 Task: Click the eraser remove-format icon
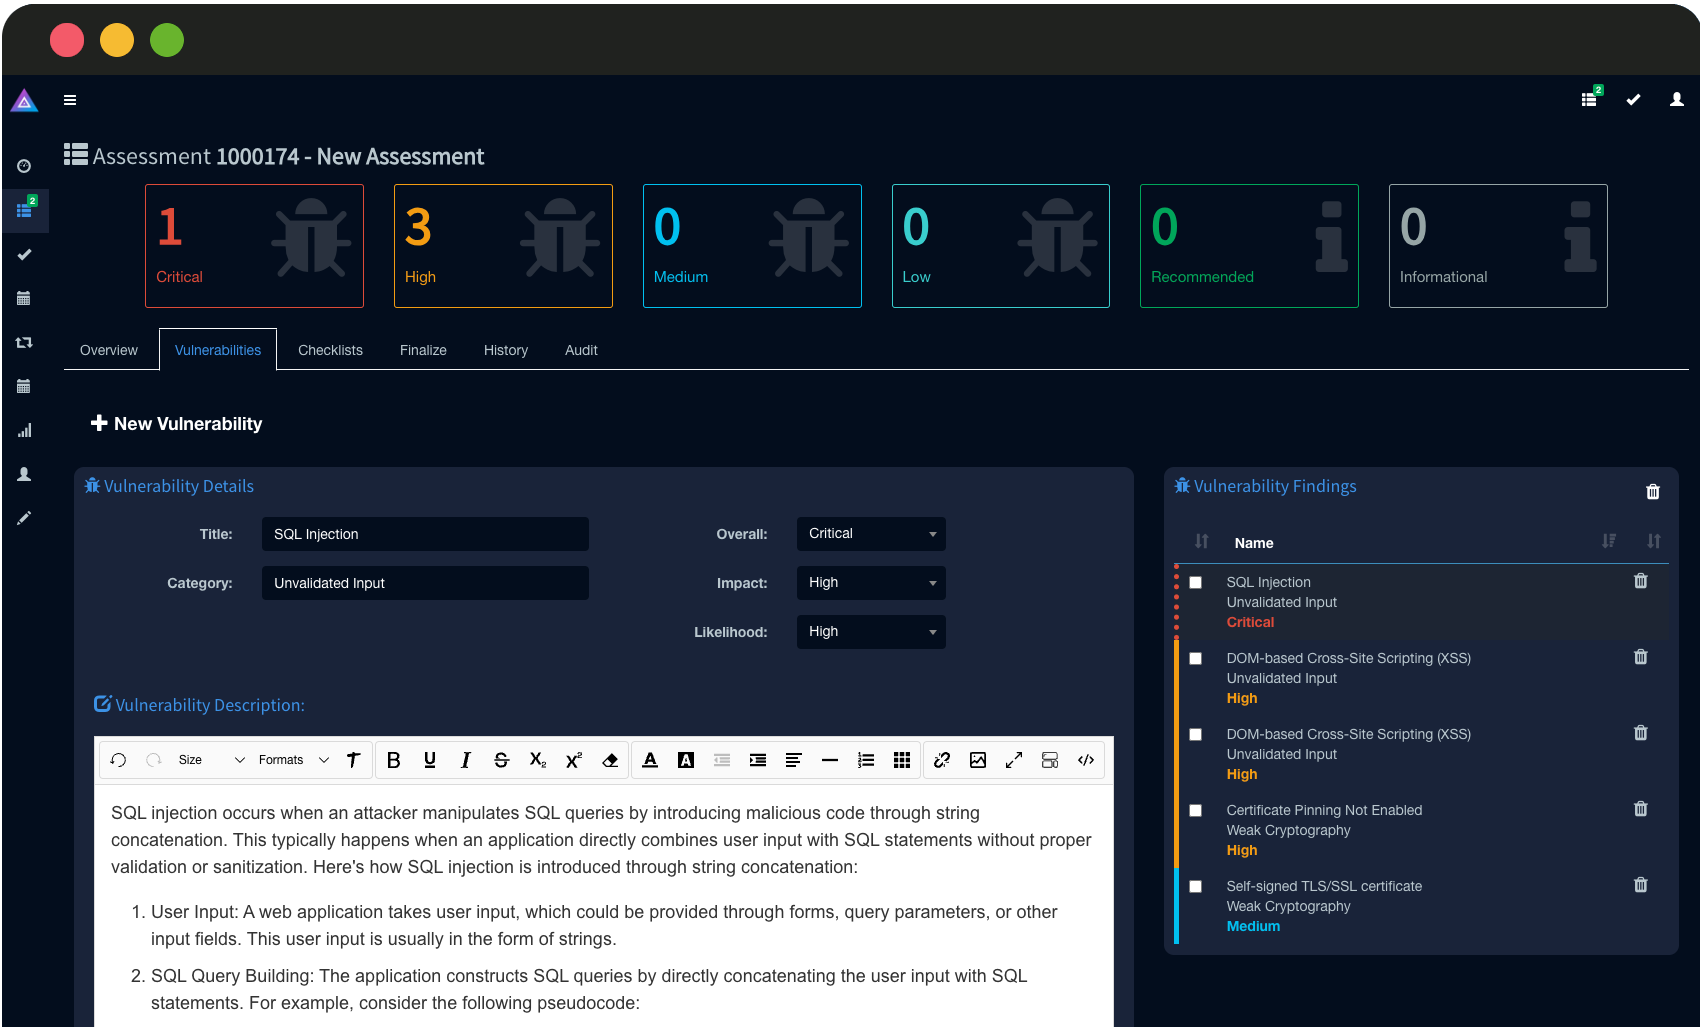(x=610, y=760)
